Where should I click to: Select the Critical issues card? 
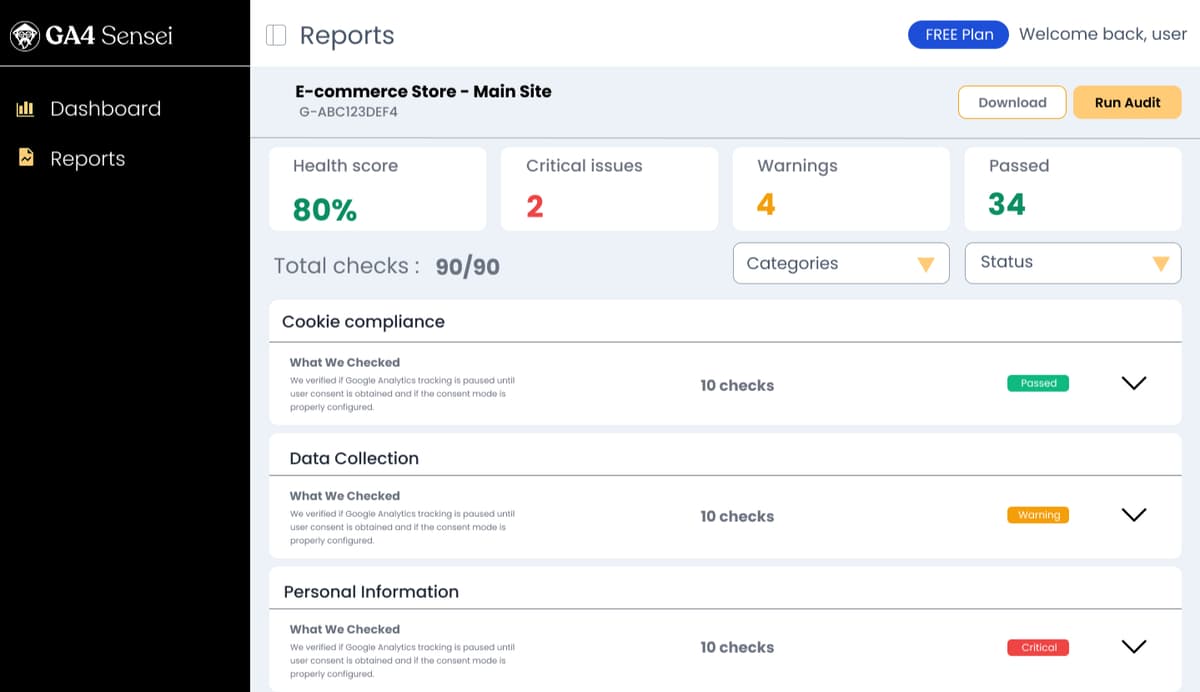[609, 189]
